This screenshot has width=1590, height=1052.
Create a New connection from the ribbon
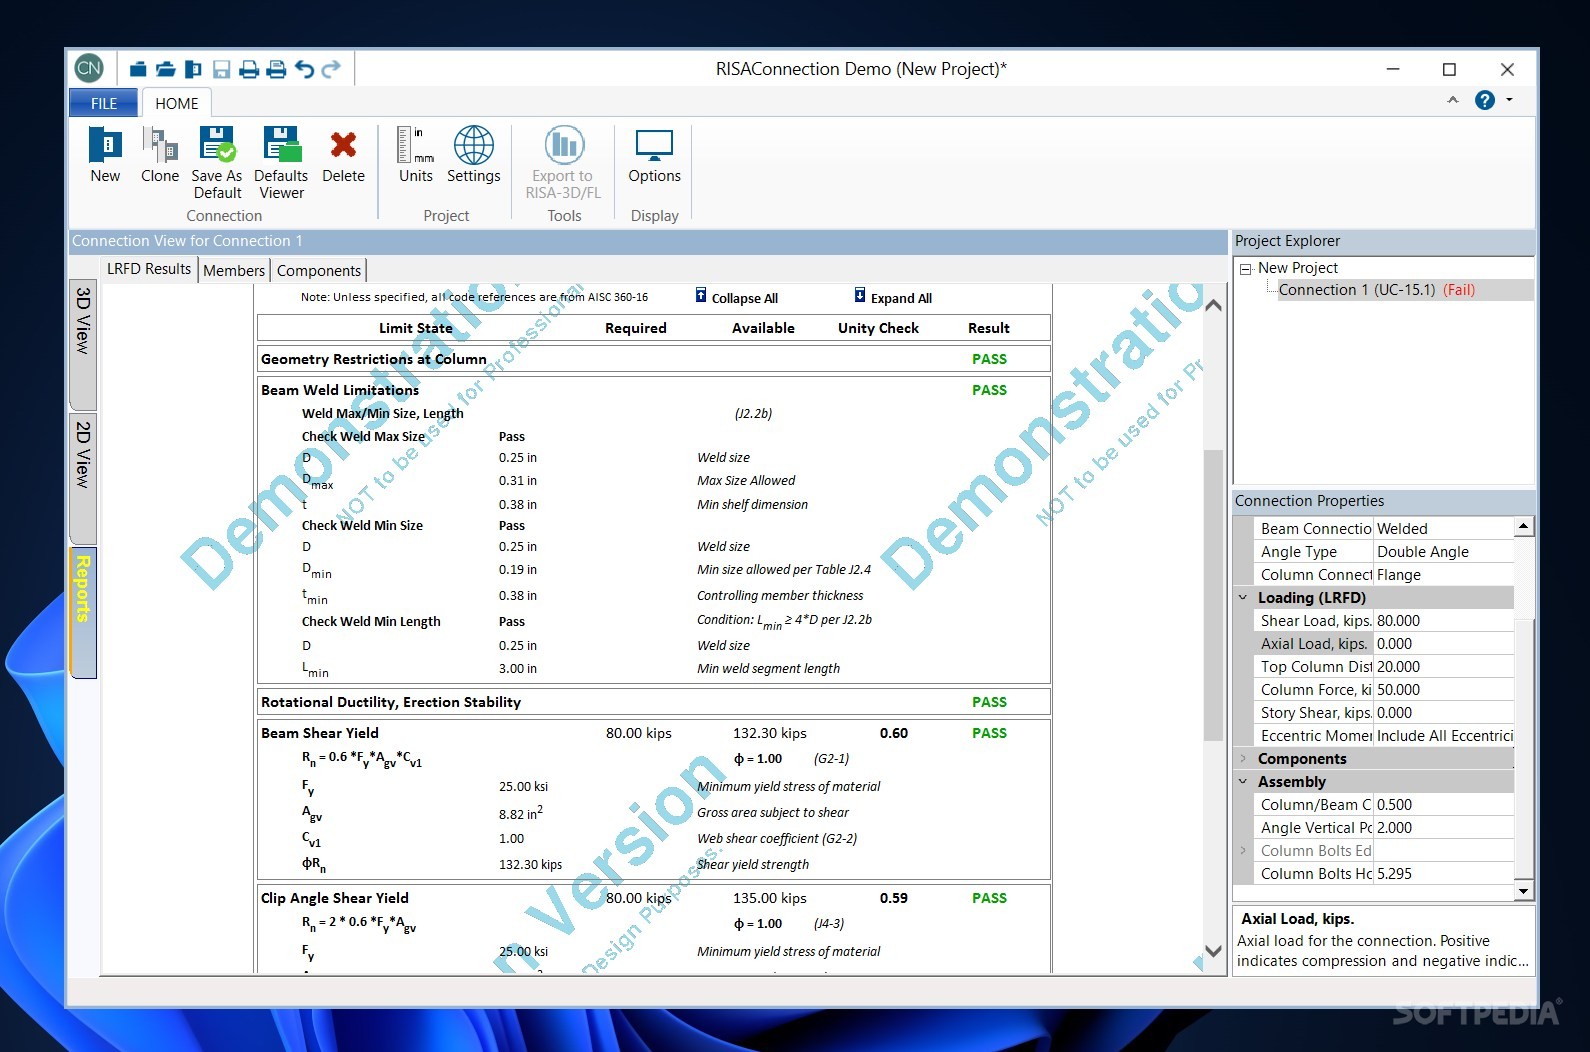tap(105, 155)
